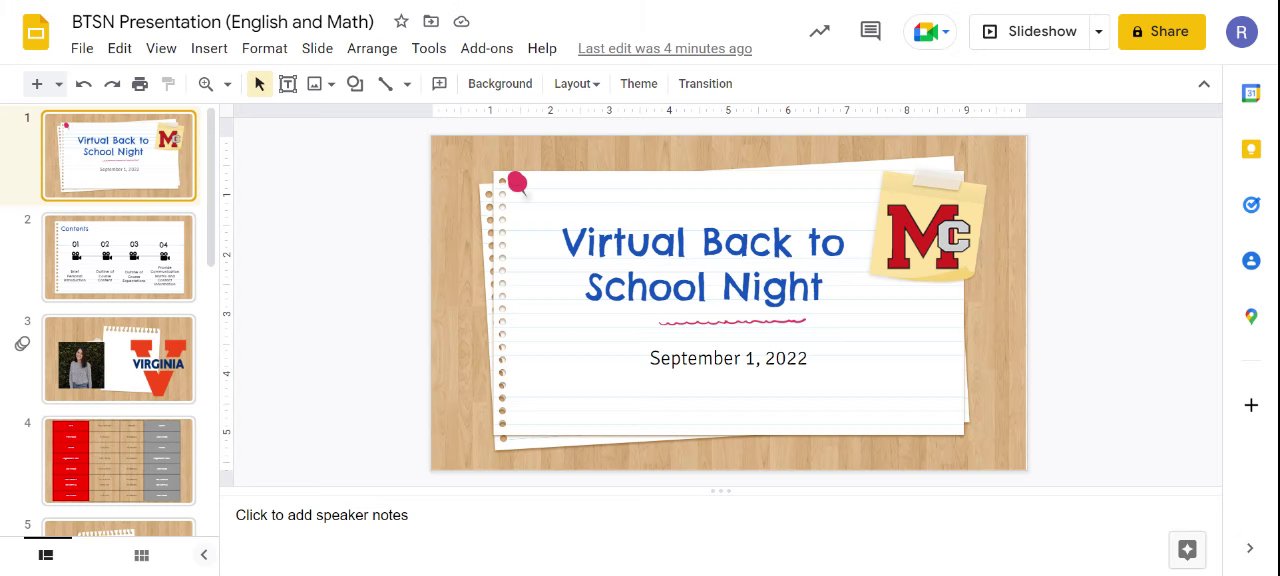Open the Insert menu
This screenshot has height=576, width=1280.
click(209, 48)
